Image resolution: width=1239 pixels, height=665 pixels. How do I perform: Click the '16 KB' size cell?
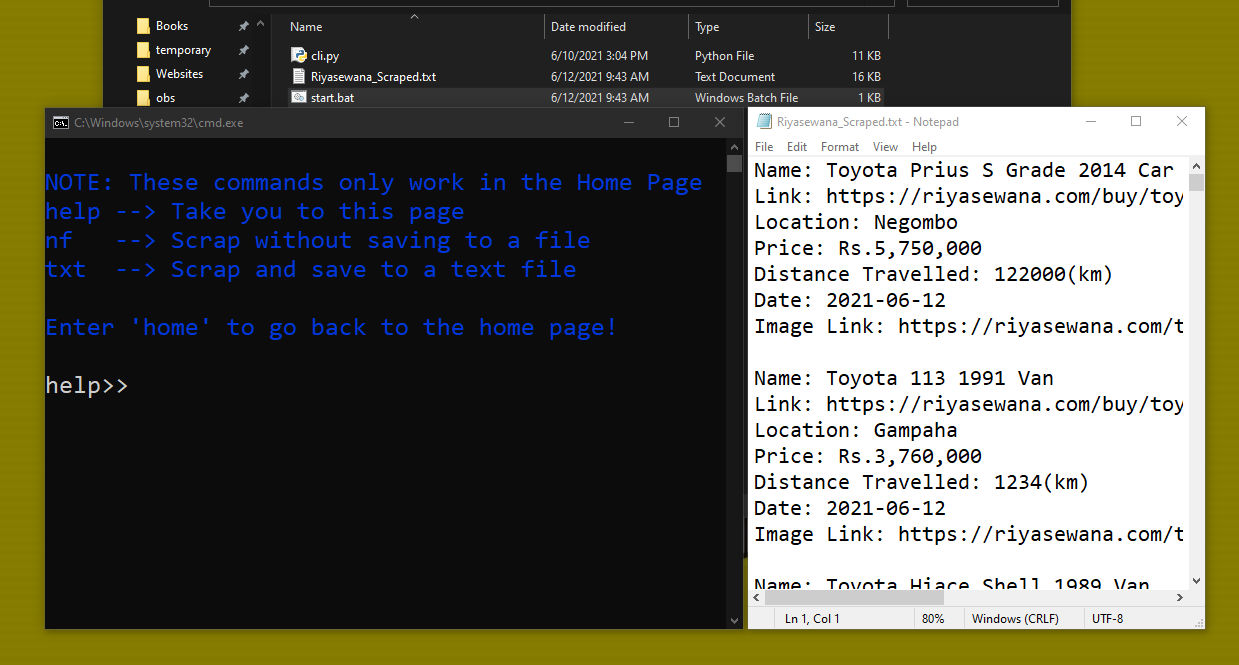point(866,77)
